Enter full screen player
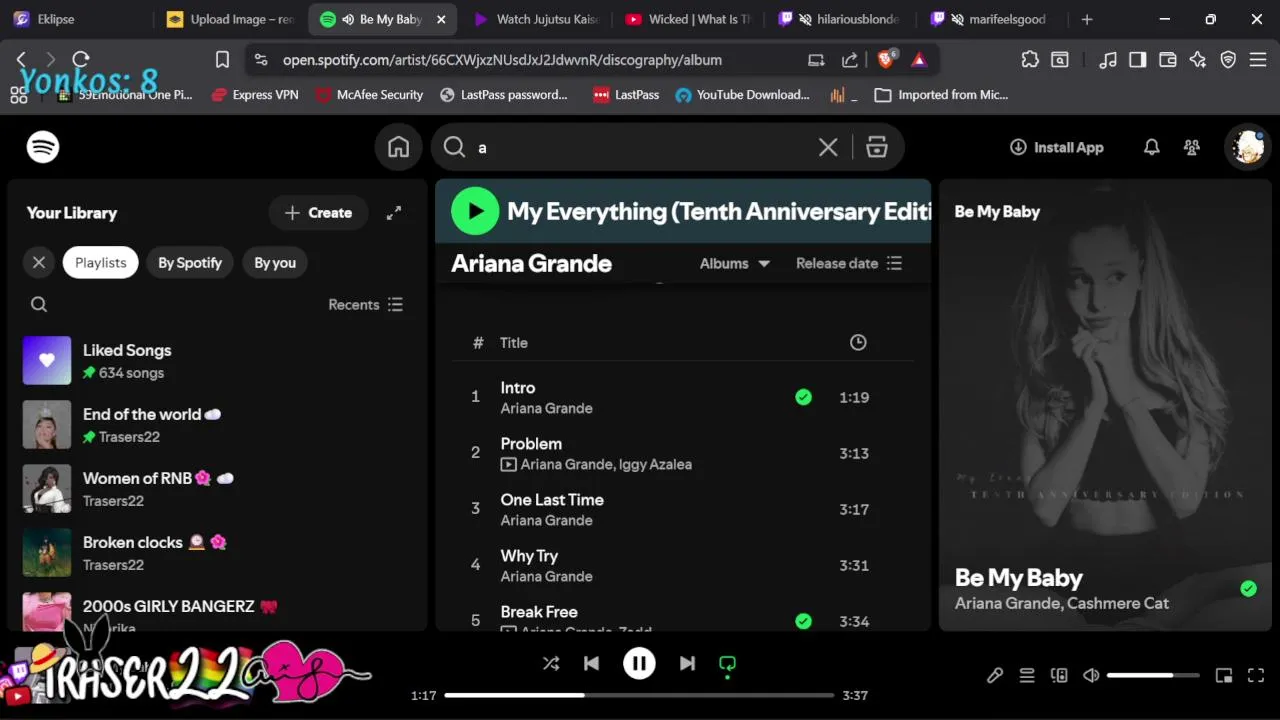Screen dimensions: 1280x720 tap(1256, 675)
